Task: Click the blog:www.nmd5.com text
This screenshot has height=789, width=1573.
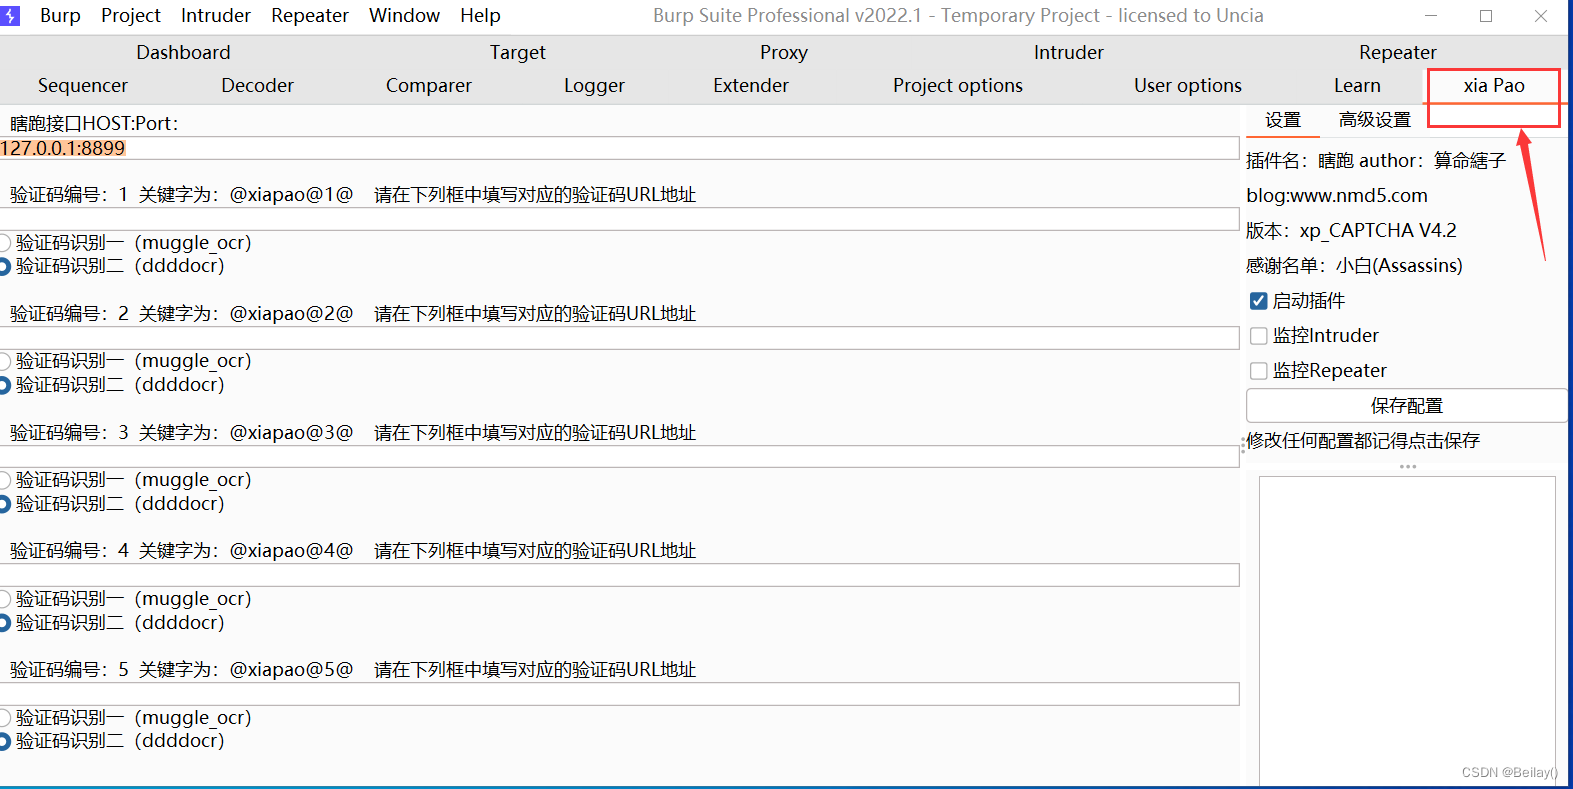Action: tap(1337, 196)
